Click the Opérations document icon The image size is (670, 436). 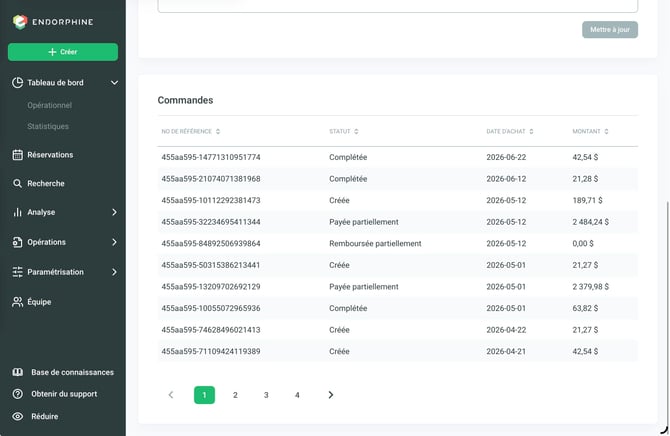coord(18,242)
